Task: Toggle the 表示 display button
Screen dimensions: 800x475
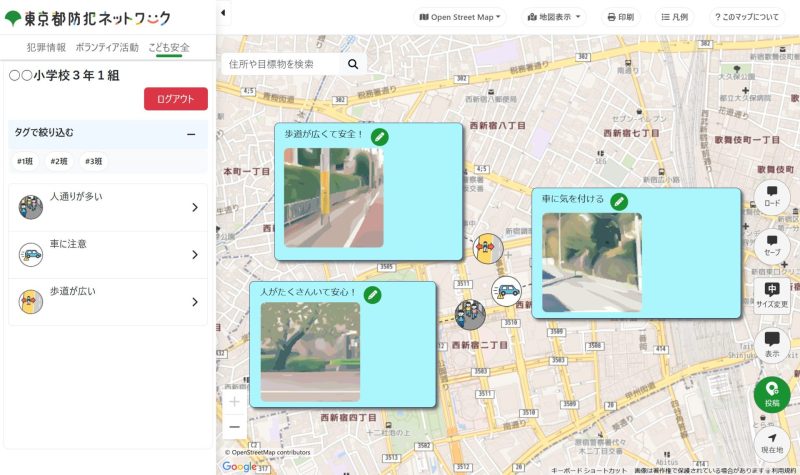Action: pos(771,344)
